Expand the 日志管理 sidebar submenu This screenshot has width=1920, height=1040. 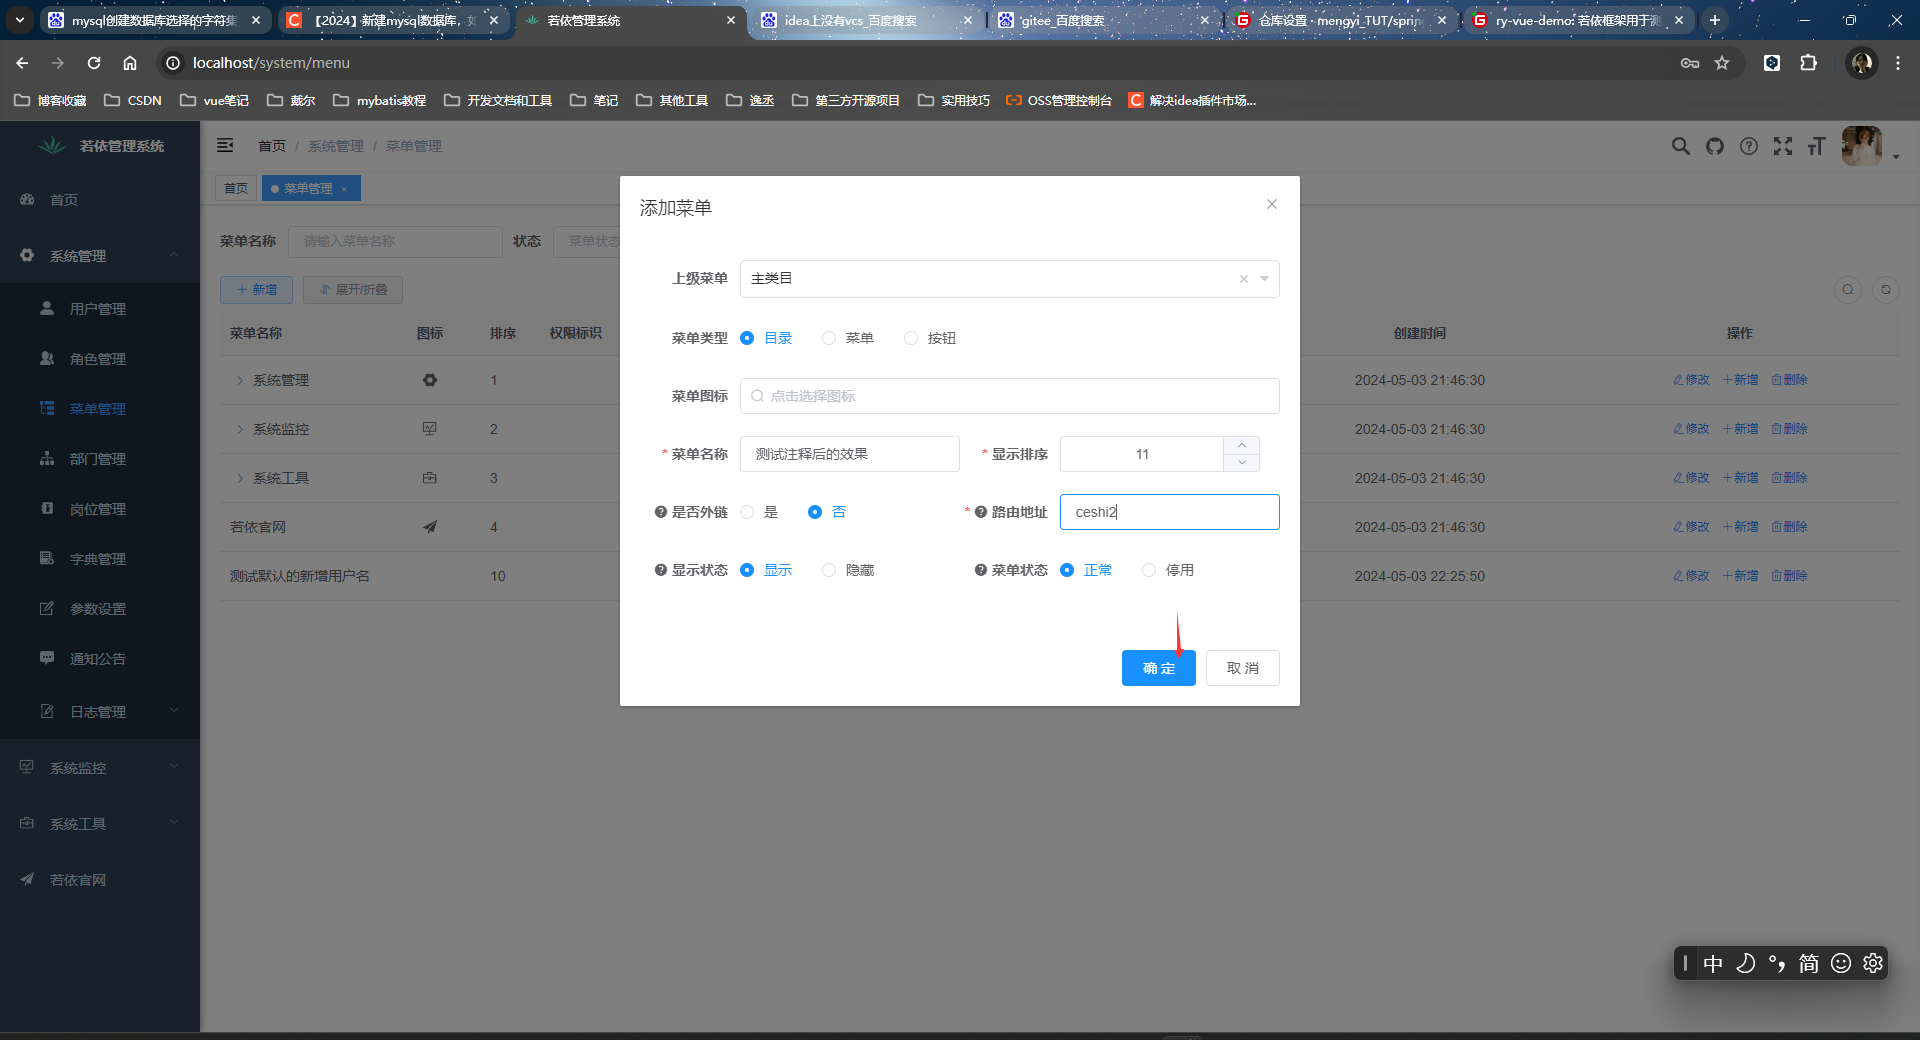100,712
